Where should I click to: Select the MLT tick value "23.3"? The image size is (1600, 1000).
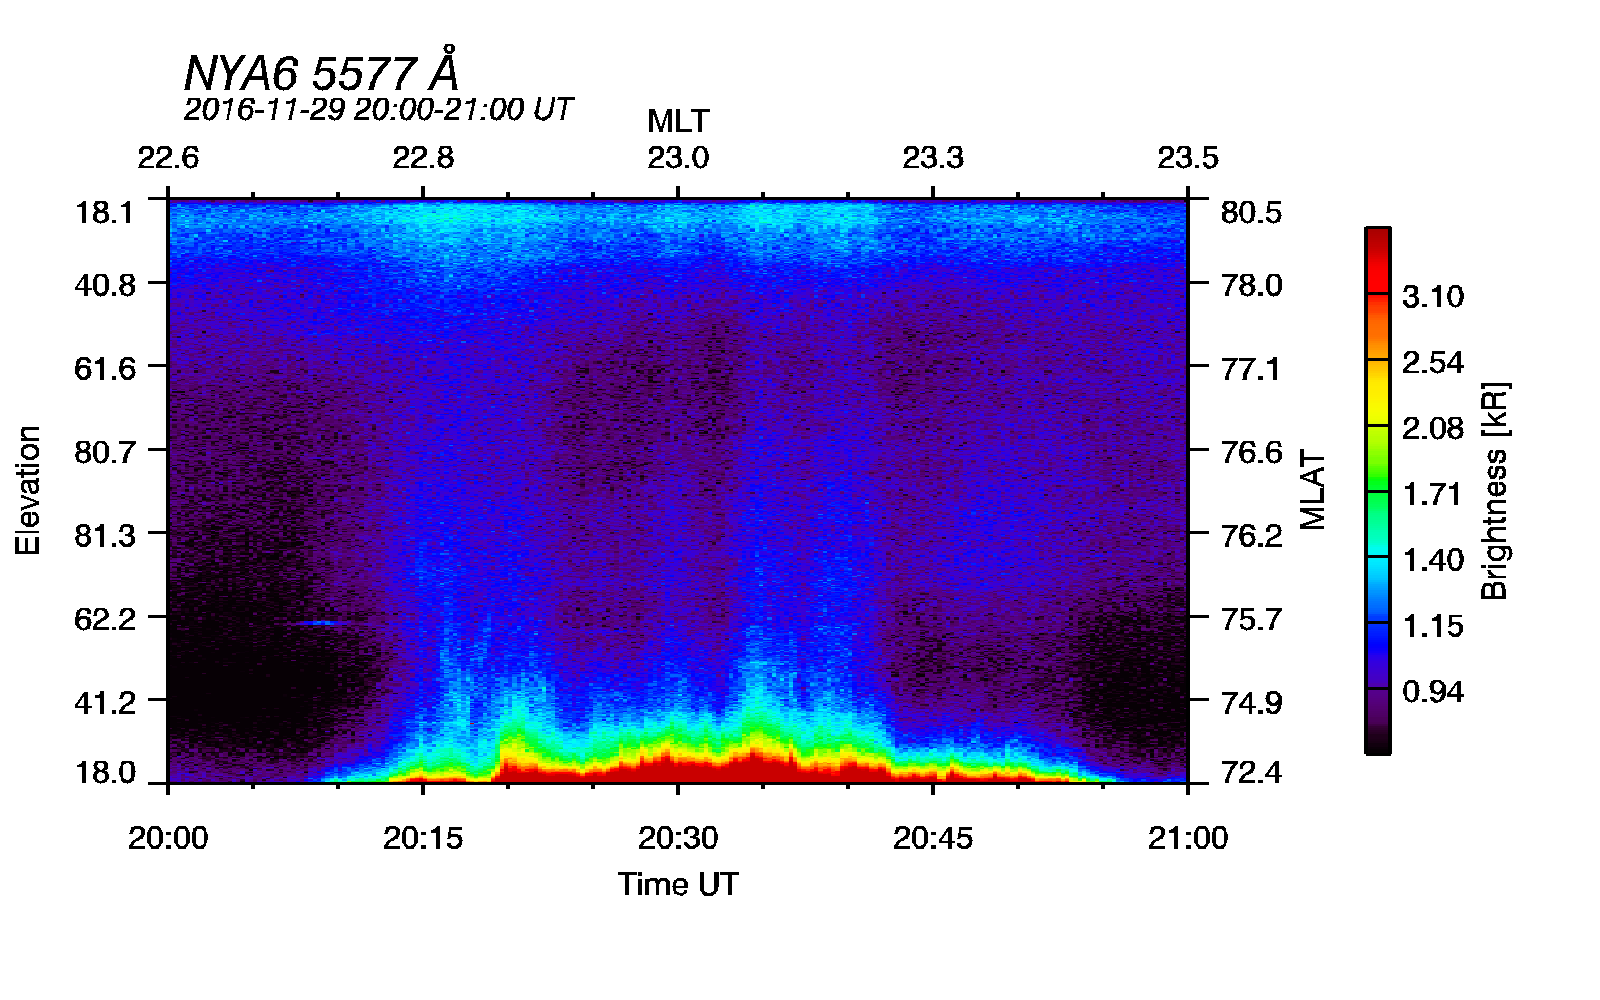pyautogui.click(x=933, y=158)
